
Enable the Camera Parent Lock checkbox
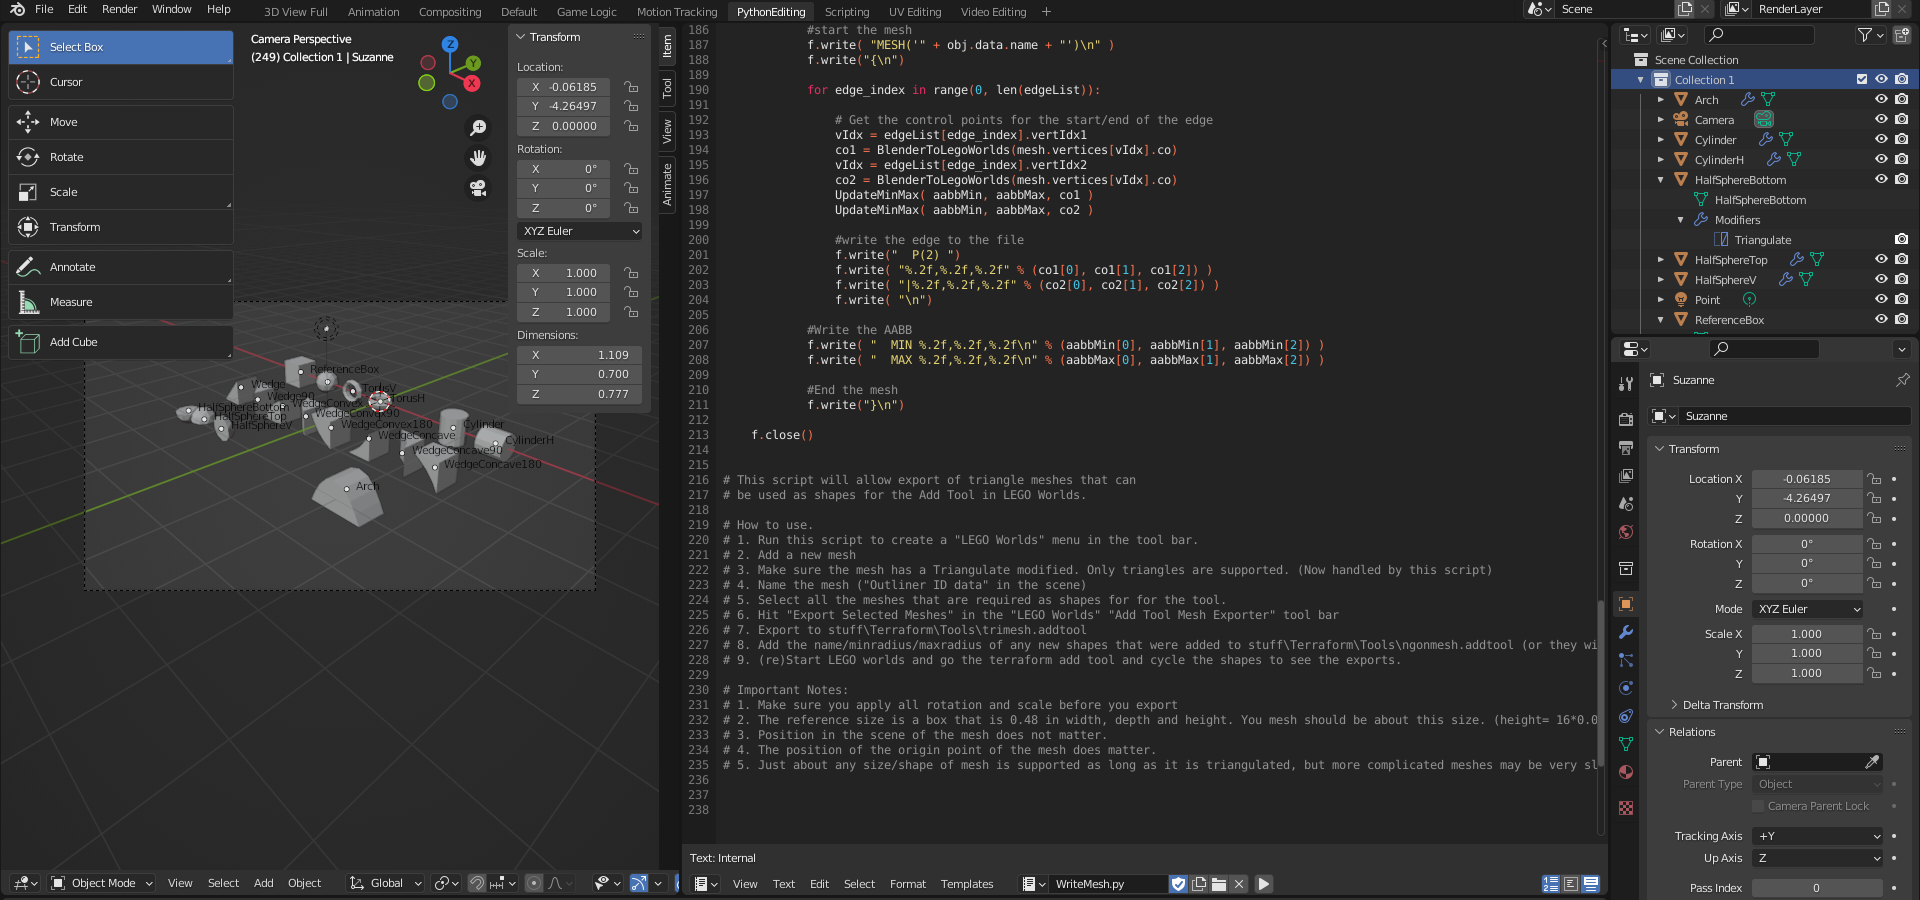(1758, 806)
